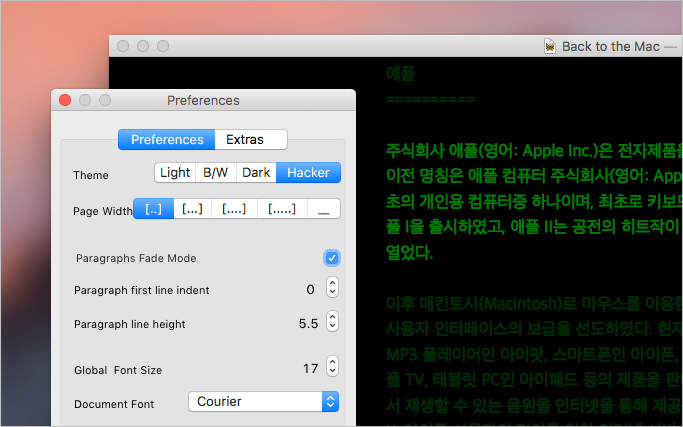683x427 pixels.
Task: Set page width to [..]
Action: (153, 209)
